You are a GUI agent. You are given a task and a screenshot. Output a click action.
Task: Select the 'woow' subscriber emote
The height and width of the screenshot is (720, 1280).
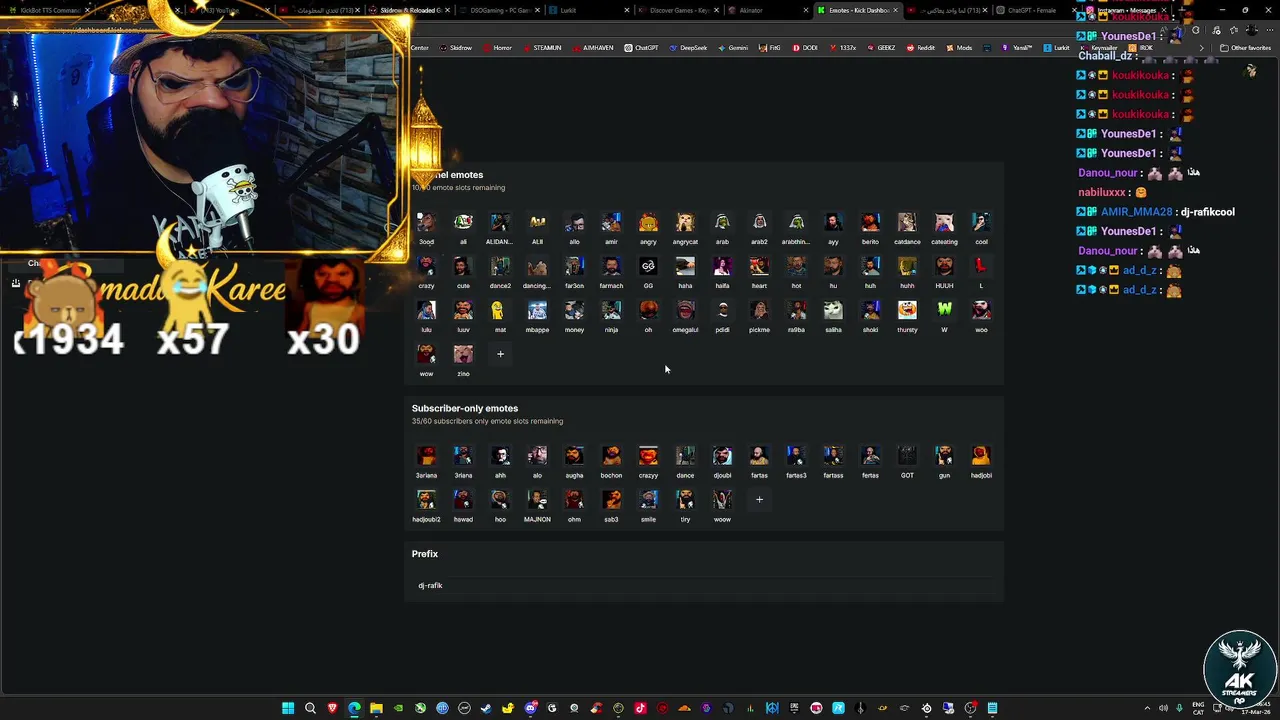pyautogui.click(x=722, y=499)
